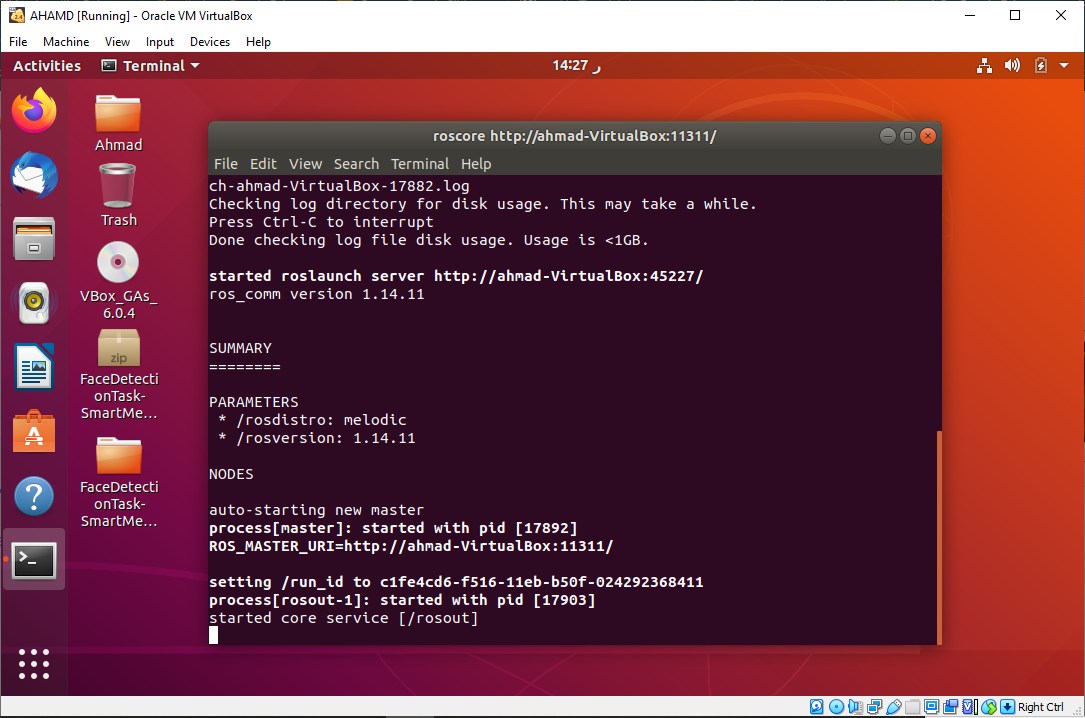Open the Terminal app menu in the top bar

pos(148,65)
